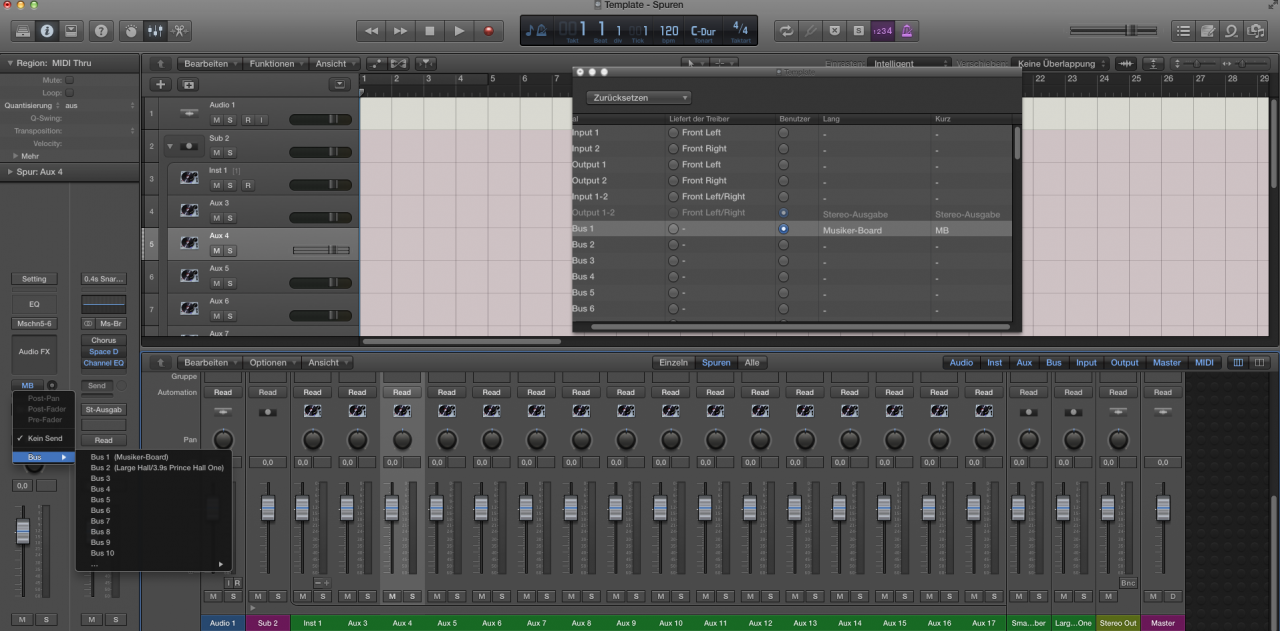Open Smart Controls knob icon
The height and width of the screenshot is (631, 1280).
point(131,31)
